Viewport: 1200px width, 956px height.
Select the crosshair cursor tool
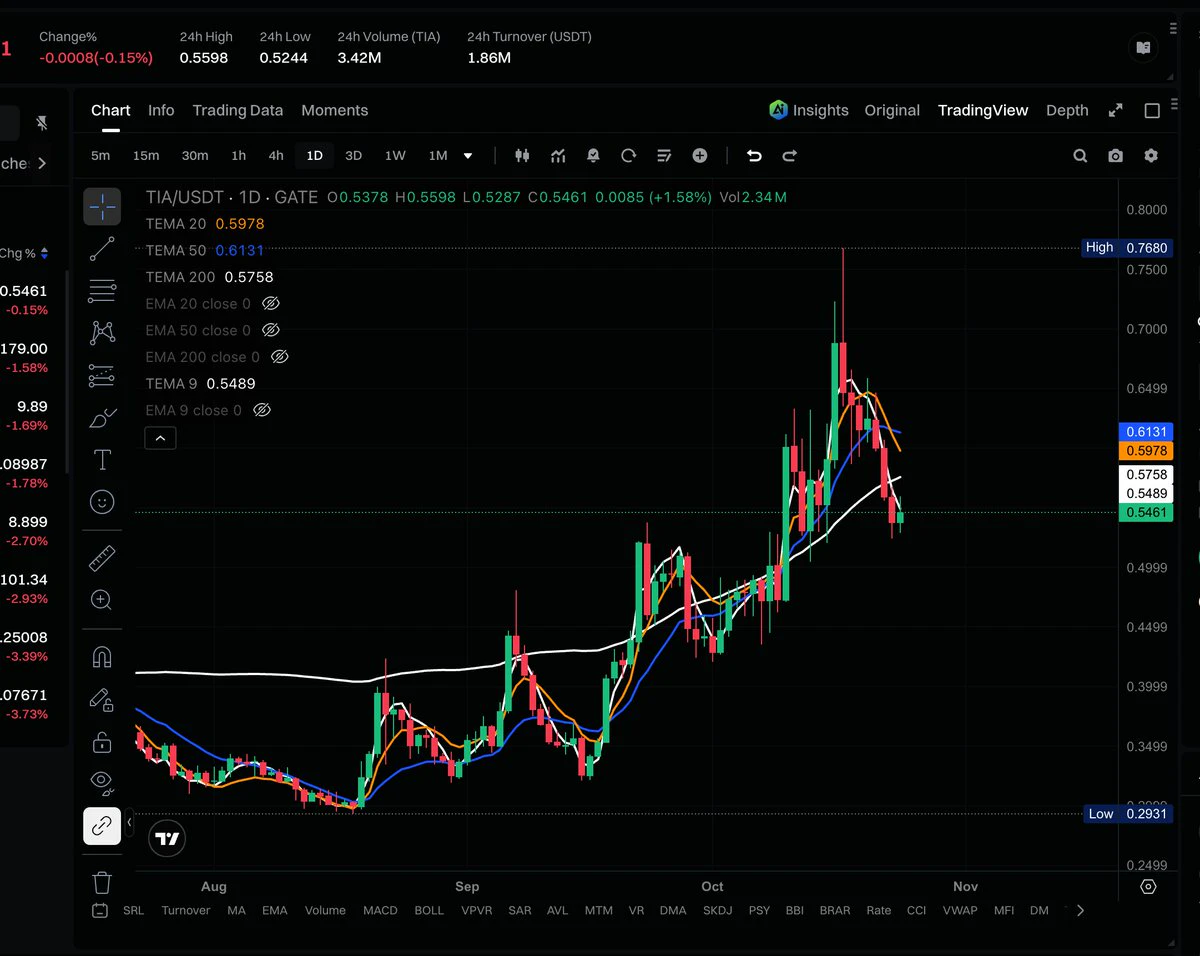tap(102, 207)
